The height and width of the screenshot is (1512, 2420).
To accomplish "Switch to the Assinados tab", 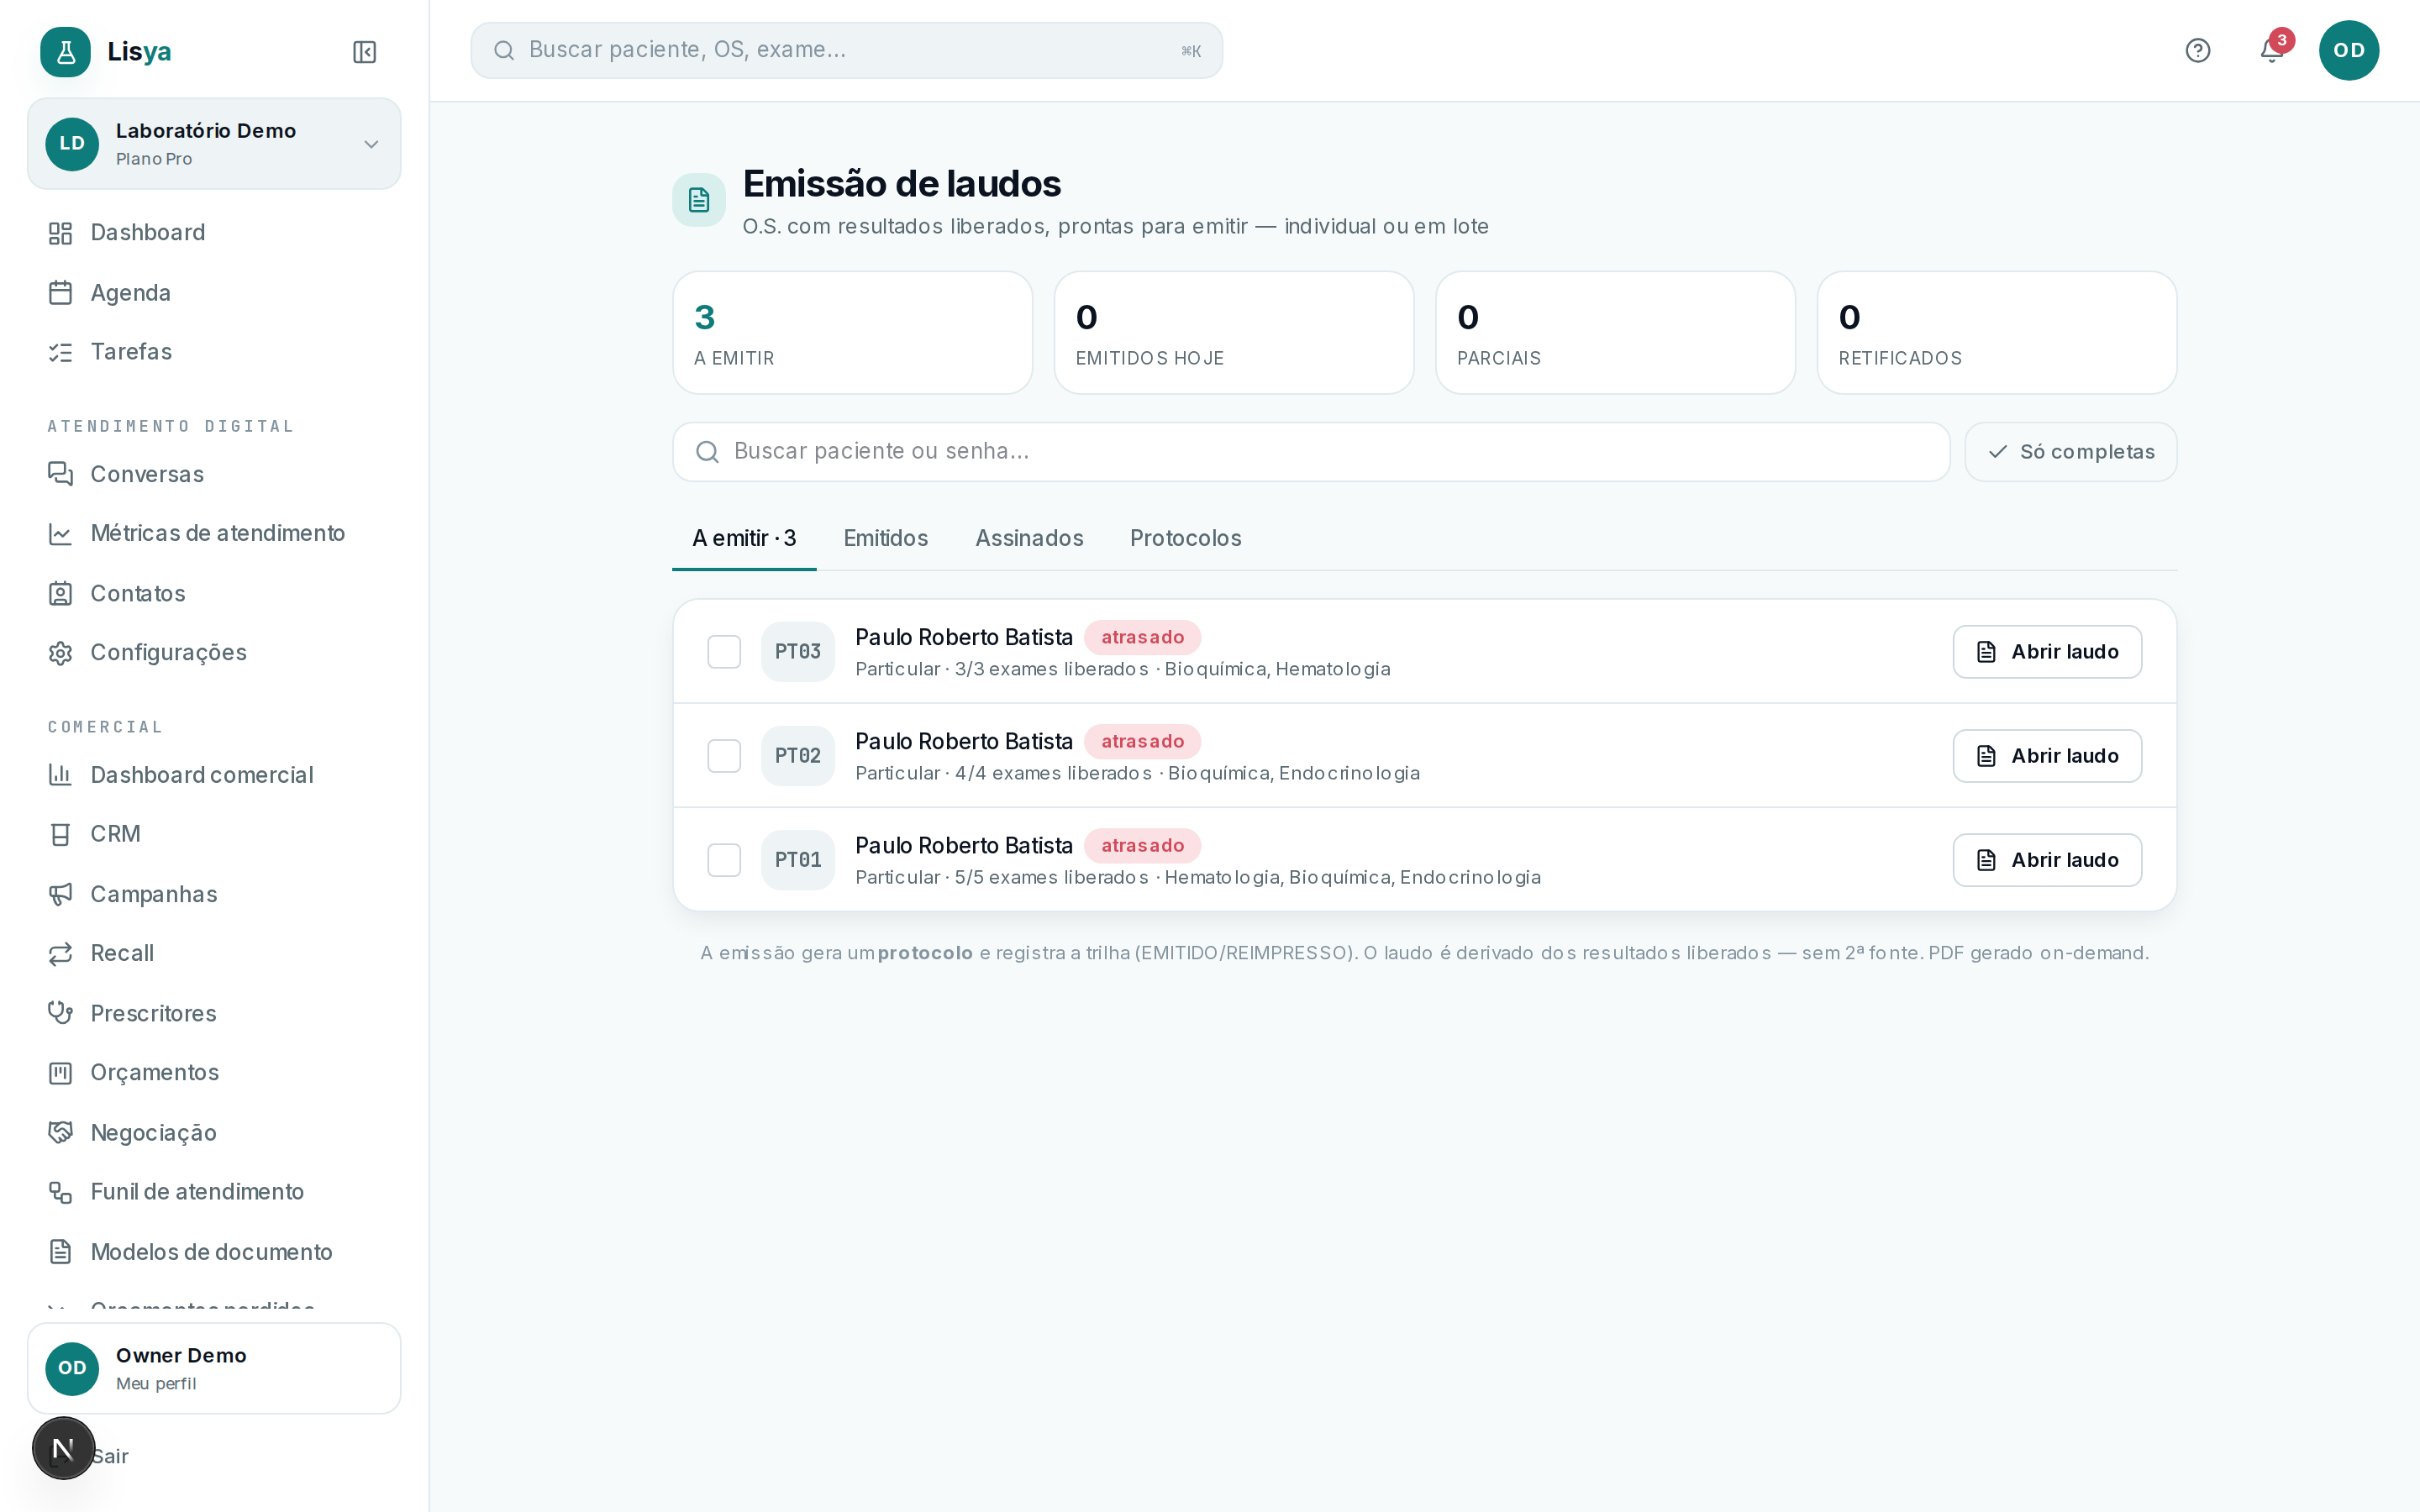I will coord(1029,538).
